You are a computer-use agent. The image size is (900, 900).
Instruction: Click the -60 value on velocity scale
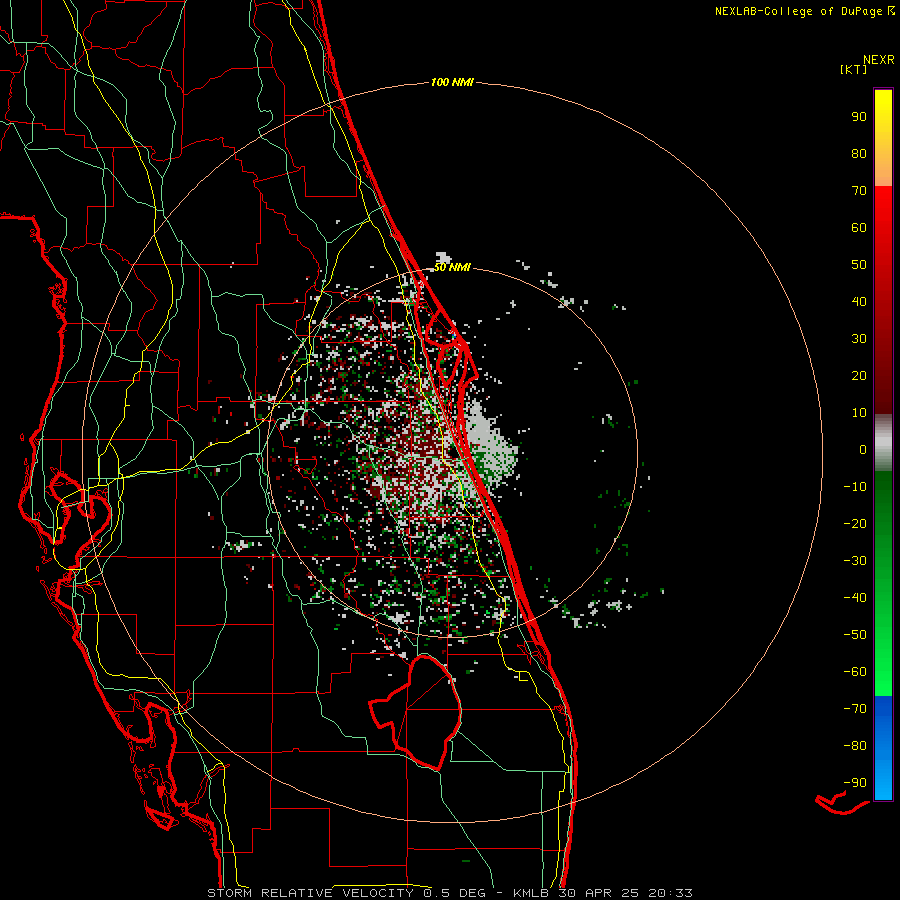coord(855,672)
